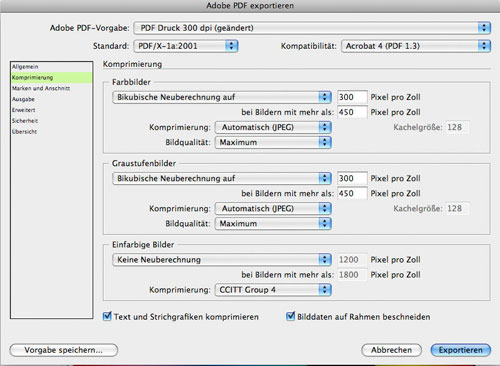Screen dimensions: 500x366
Task: Click Graustufenbilder 450 threshold resolution field
Action: [x=352, y=194]
